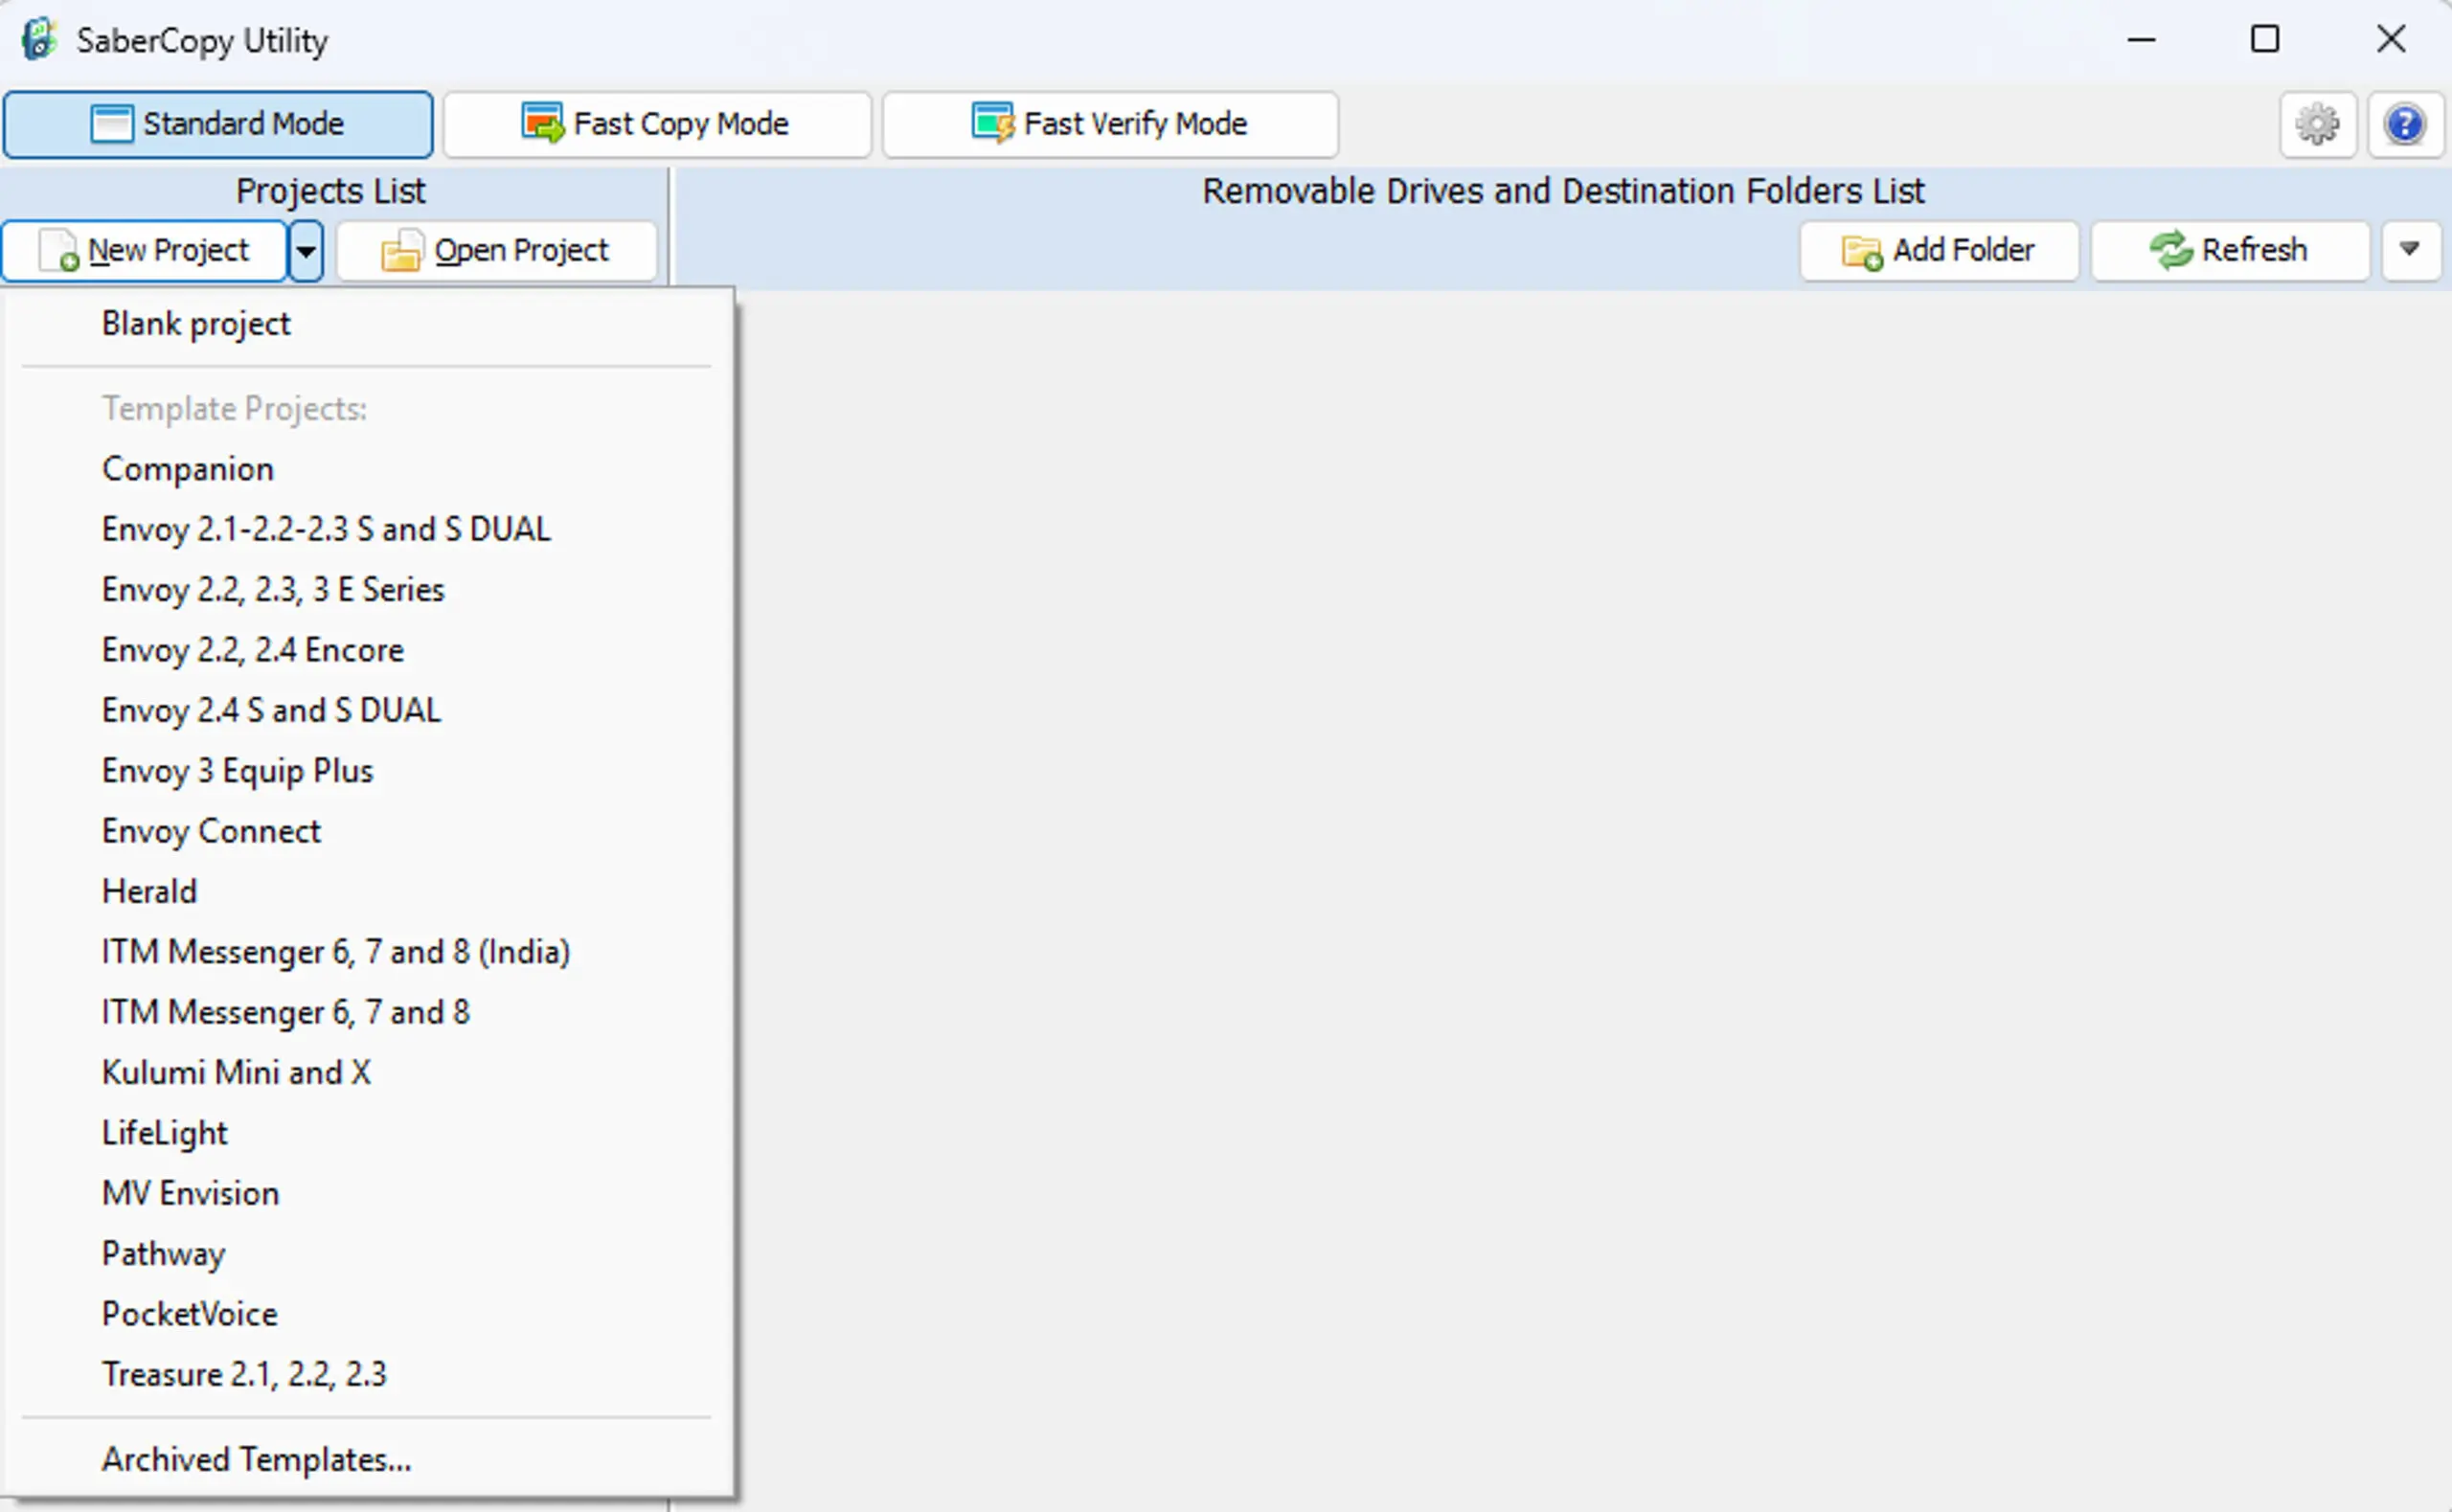Maximize the SaberCopy Utility window
The width and height of the screenshot is (2452, 1512).
tap(2265, 40)
